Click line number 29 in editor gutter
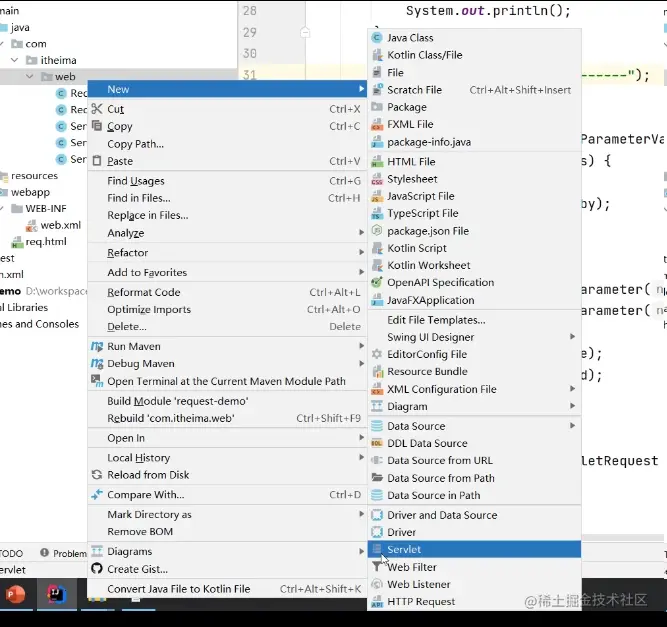Viewport: 667px width, 627px height. coord(250,32)
